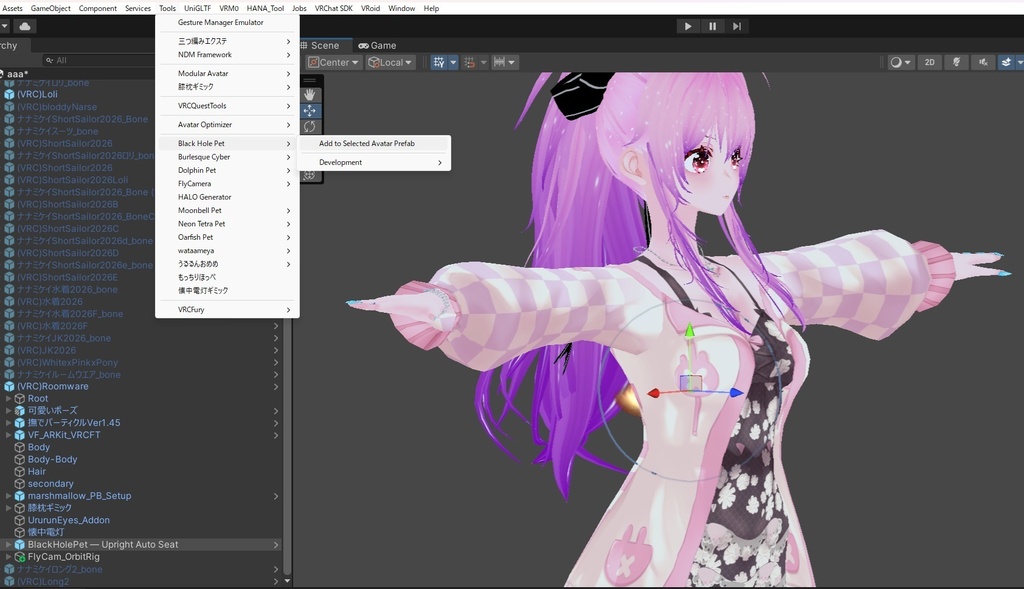Select FlyCam_OrbitRig in the hierarchy
The image size is (1024, 589).
pyautogui.click(x=63, y=557)
